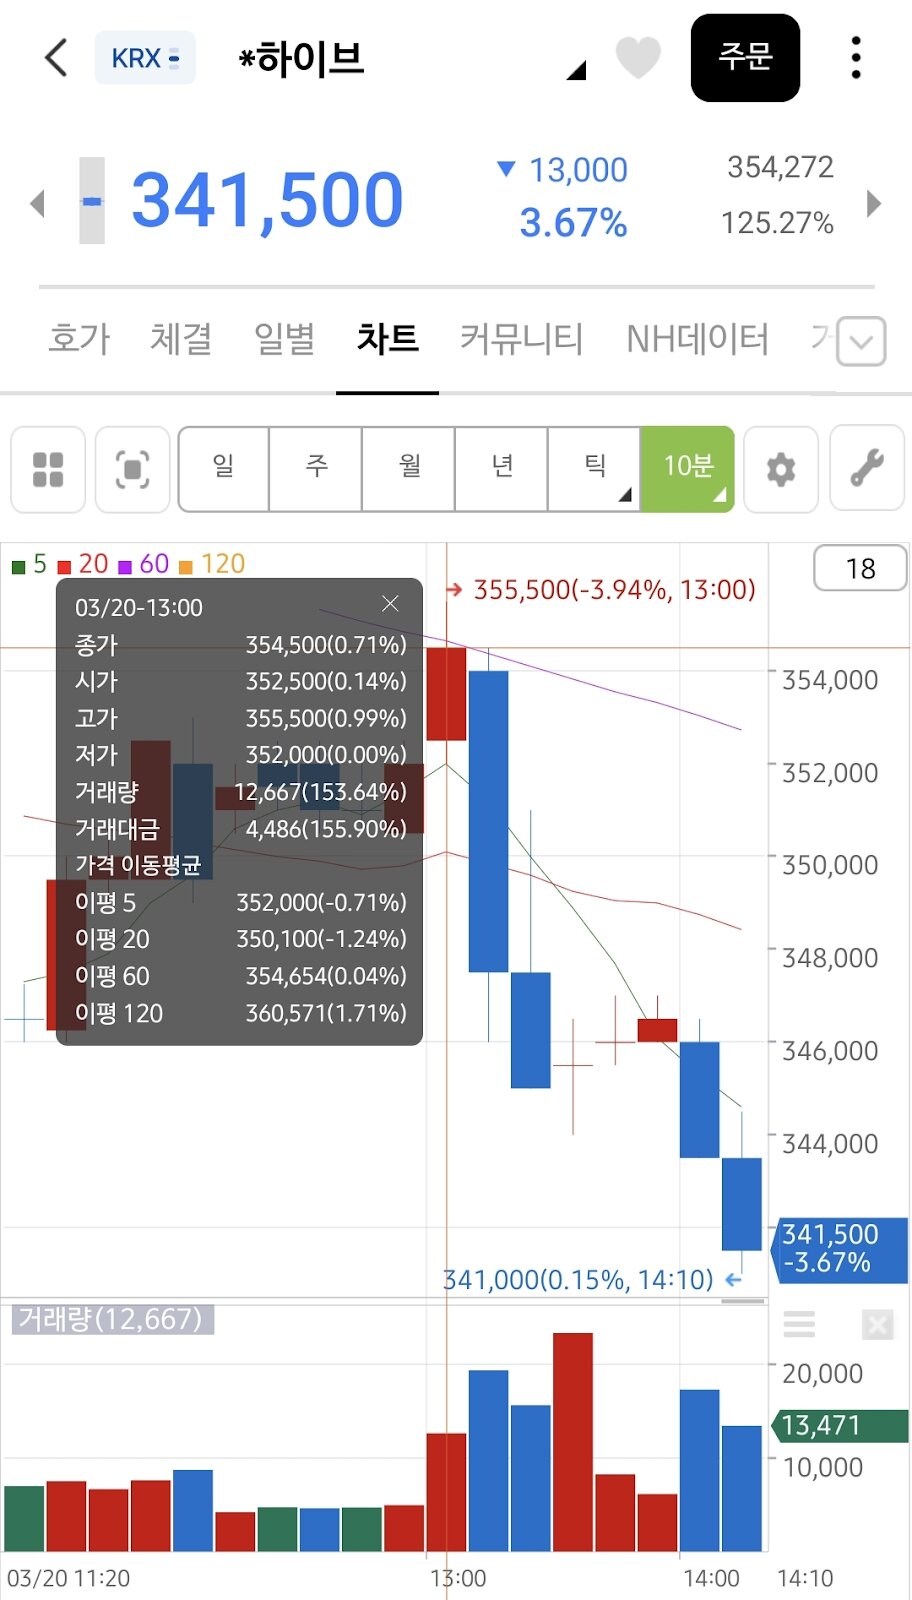Open the volume panel hamburger menu
This screenshot has height=1600, width=912.
coord(799,1325)
